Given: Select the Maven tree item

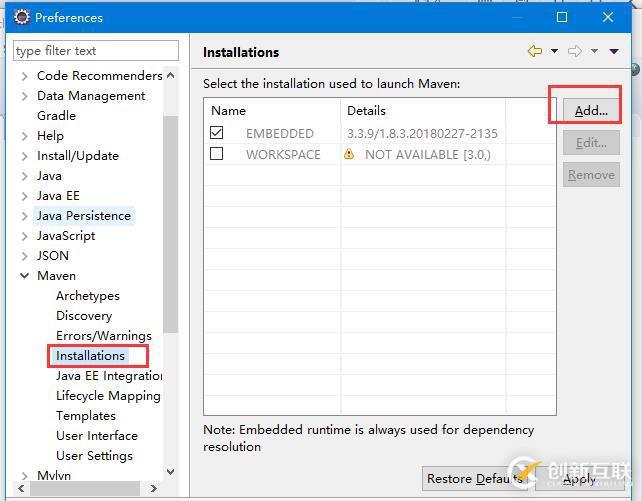Looking at the screenshot, I should (x=57, y=276).
